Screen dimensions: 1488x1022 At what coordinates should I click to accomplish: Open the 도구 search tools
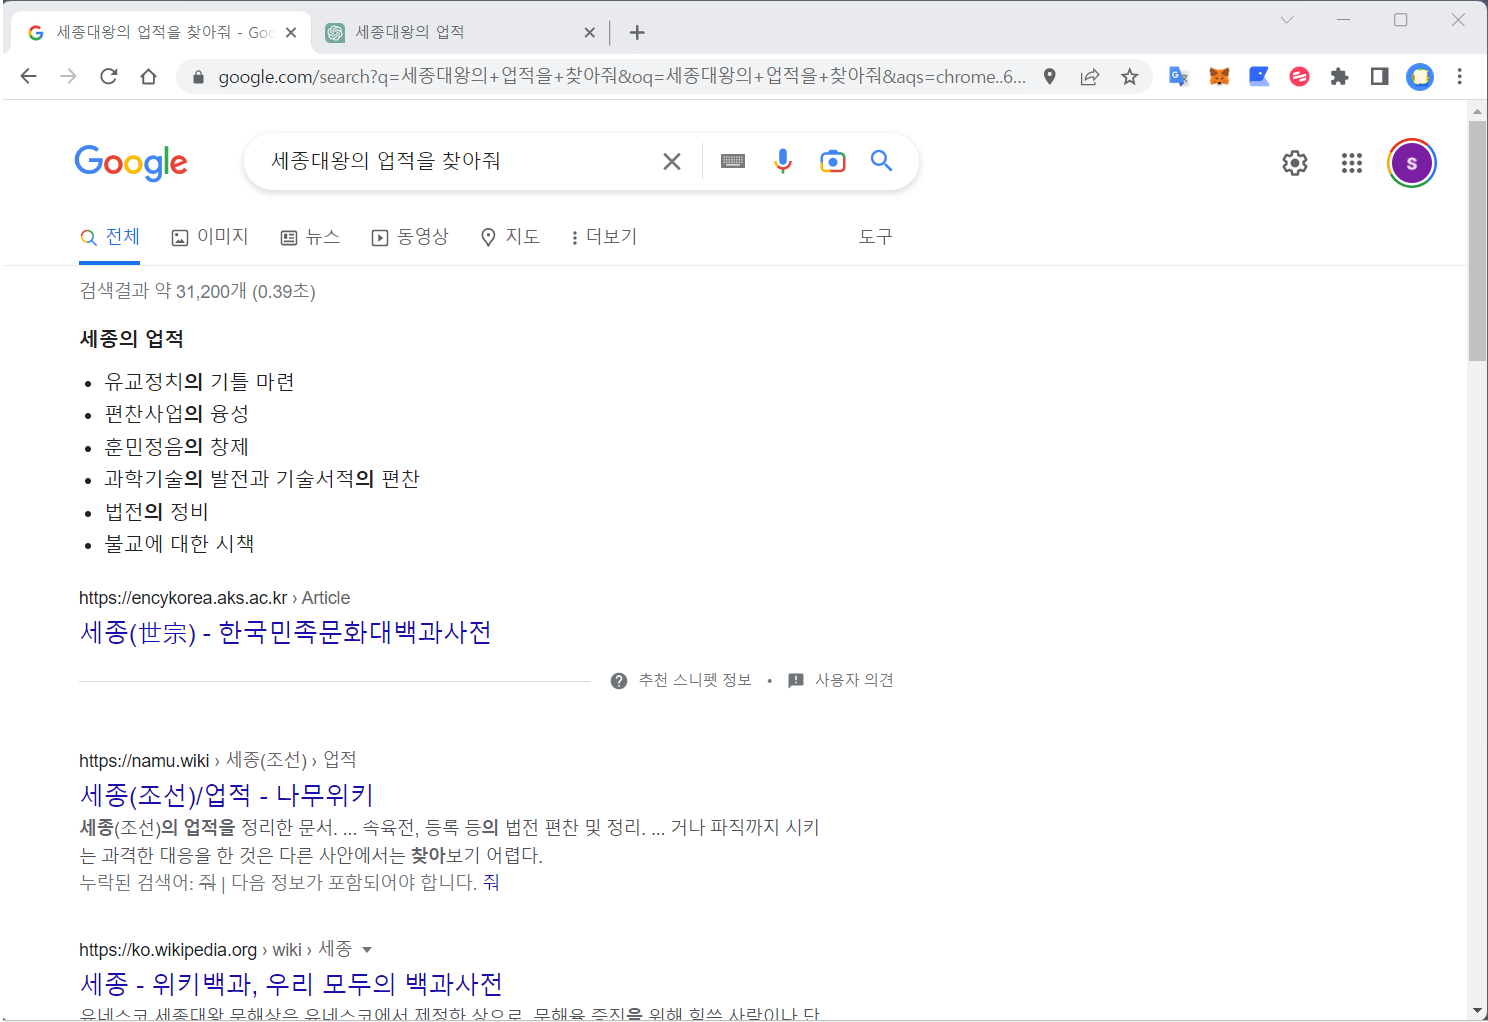click(875, 237)
